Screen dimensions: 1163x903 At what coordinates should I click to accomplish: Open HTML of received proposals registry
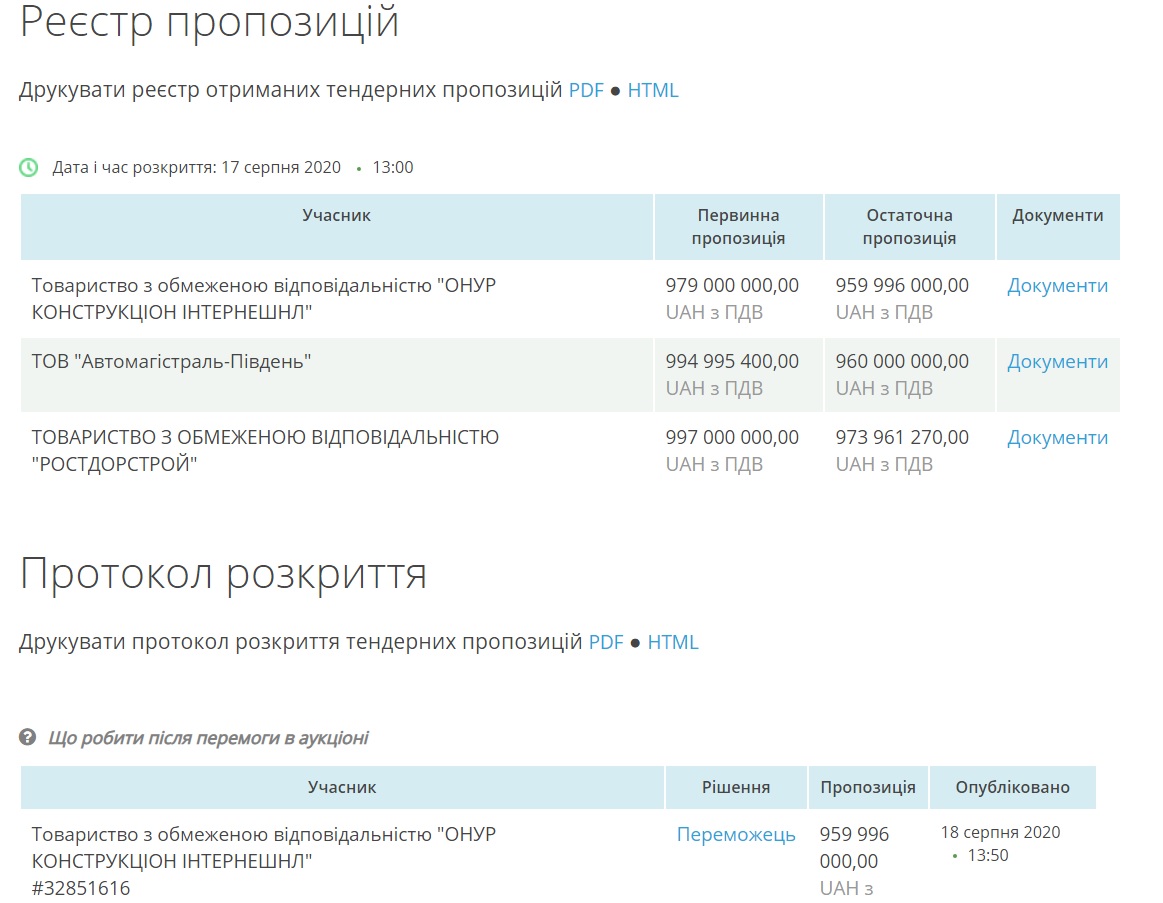pos(653,90)
